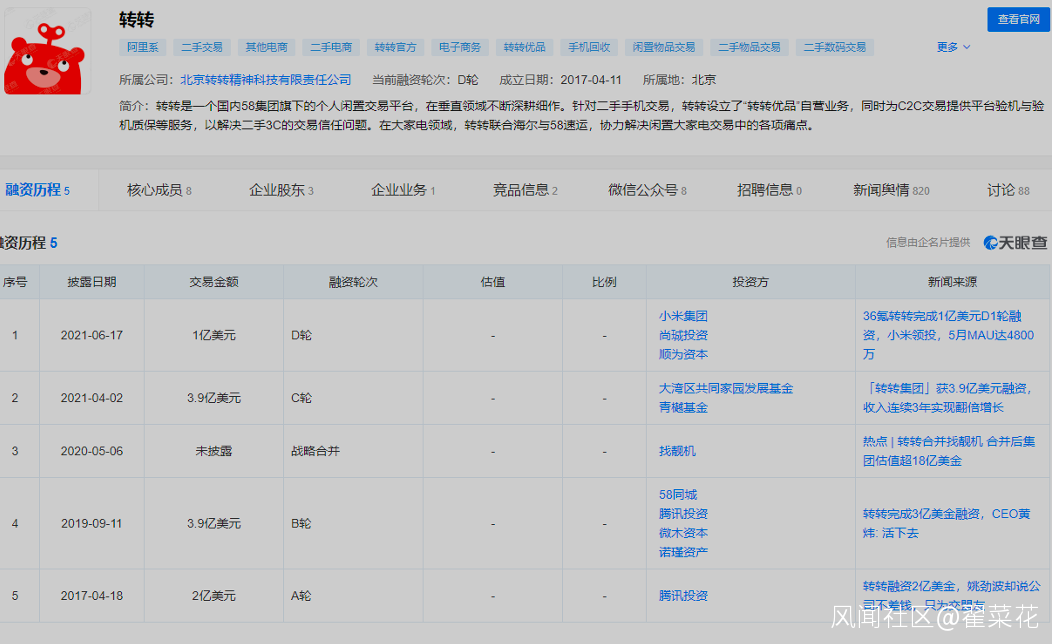
Task: Click amount cell 未披露
Action: (x=214, y=451)
